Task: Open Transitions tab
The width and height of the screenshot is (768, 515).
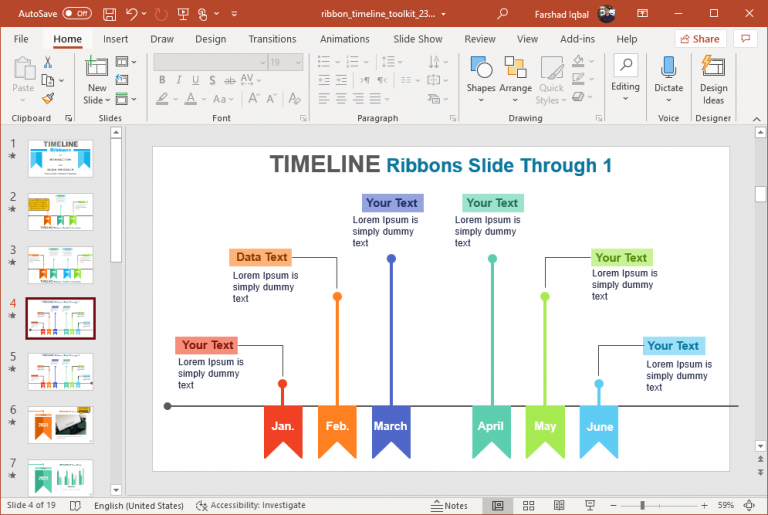Action: click(x=272, y=39)
